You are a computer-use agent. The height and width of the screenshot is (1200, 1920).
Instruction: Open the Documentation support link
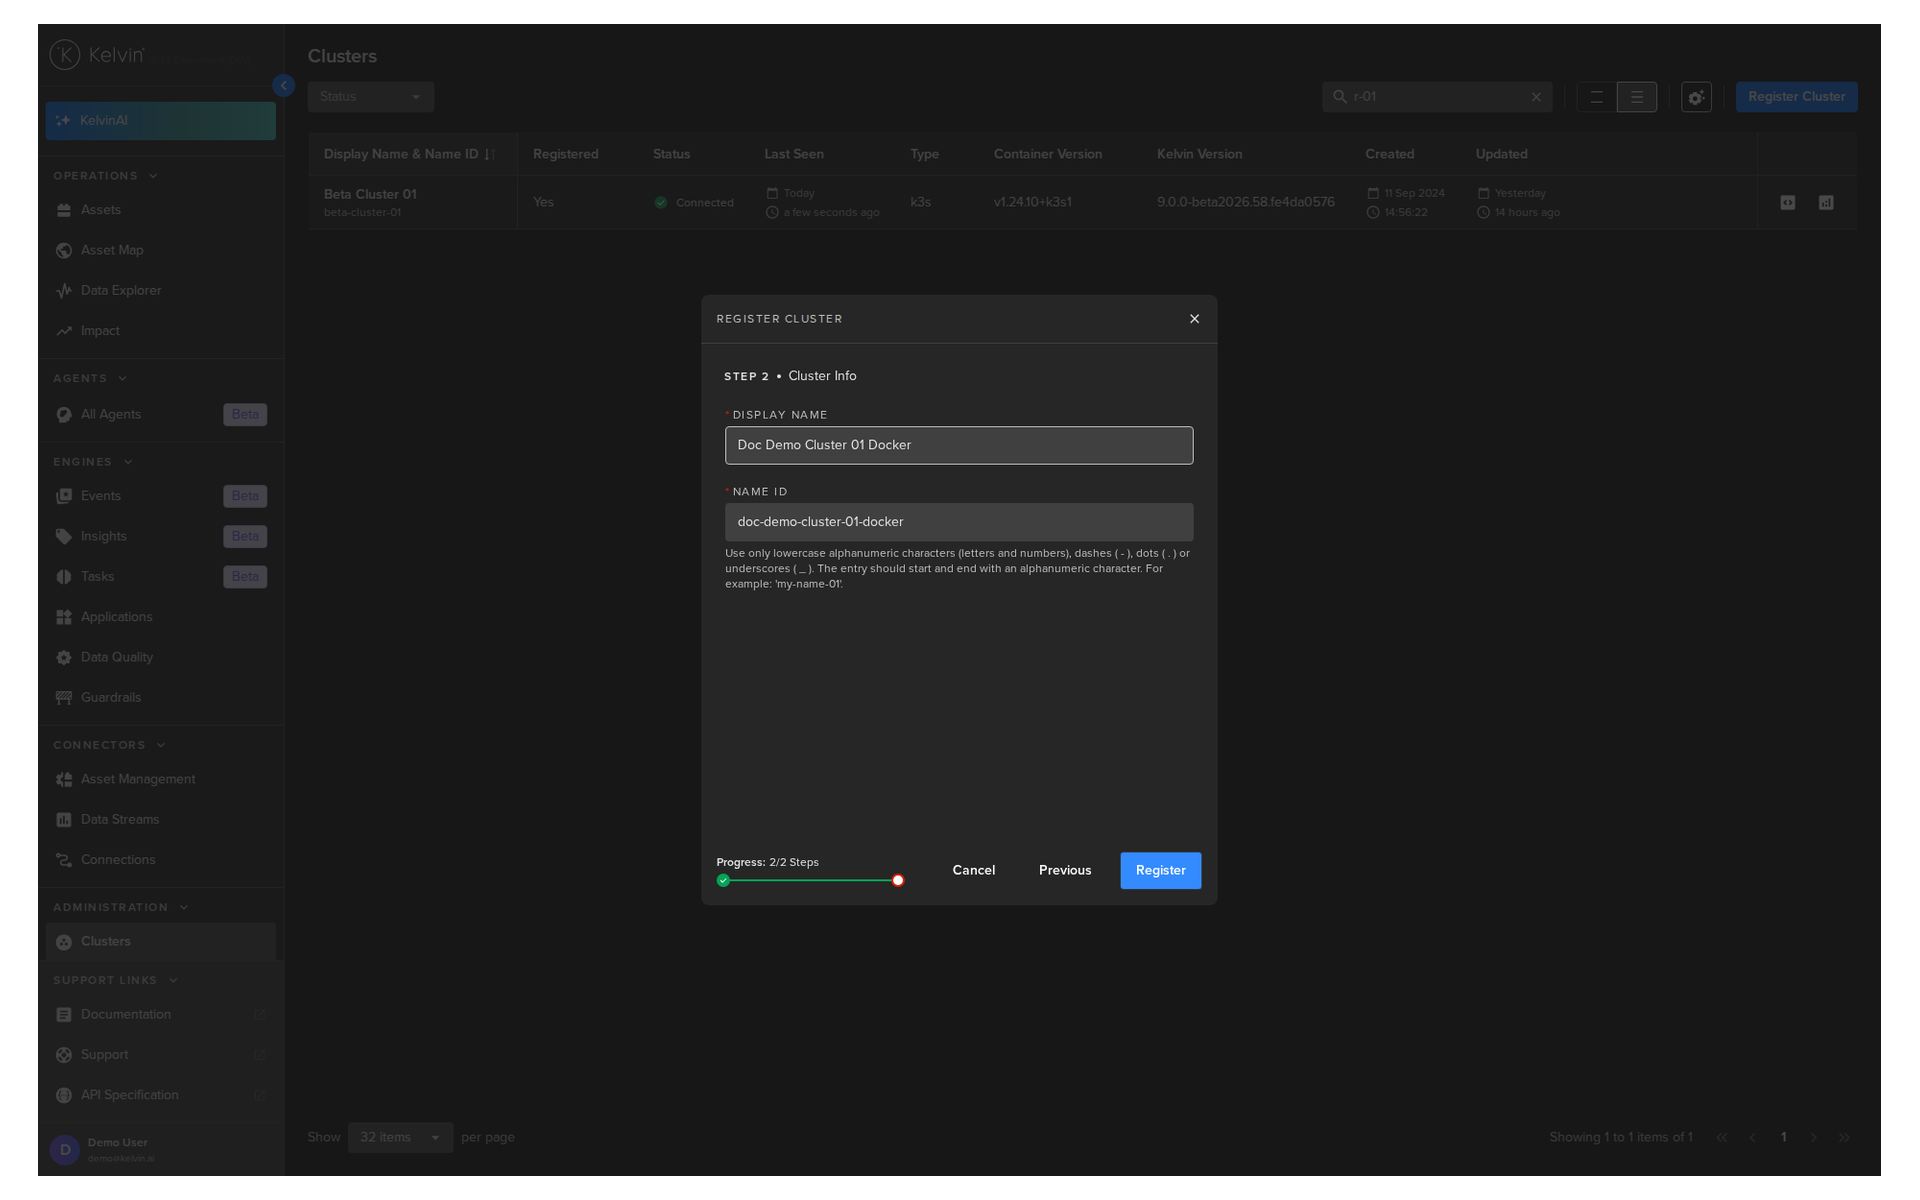click(x=160, y=1014)
